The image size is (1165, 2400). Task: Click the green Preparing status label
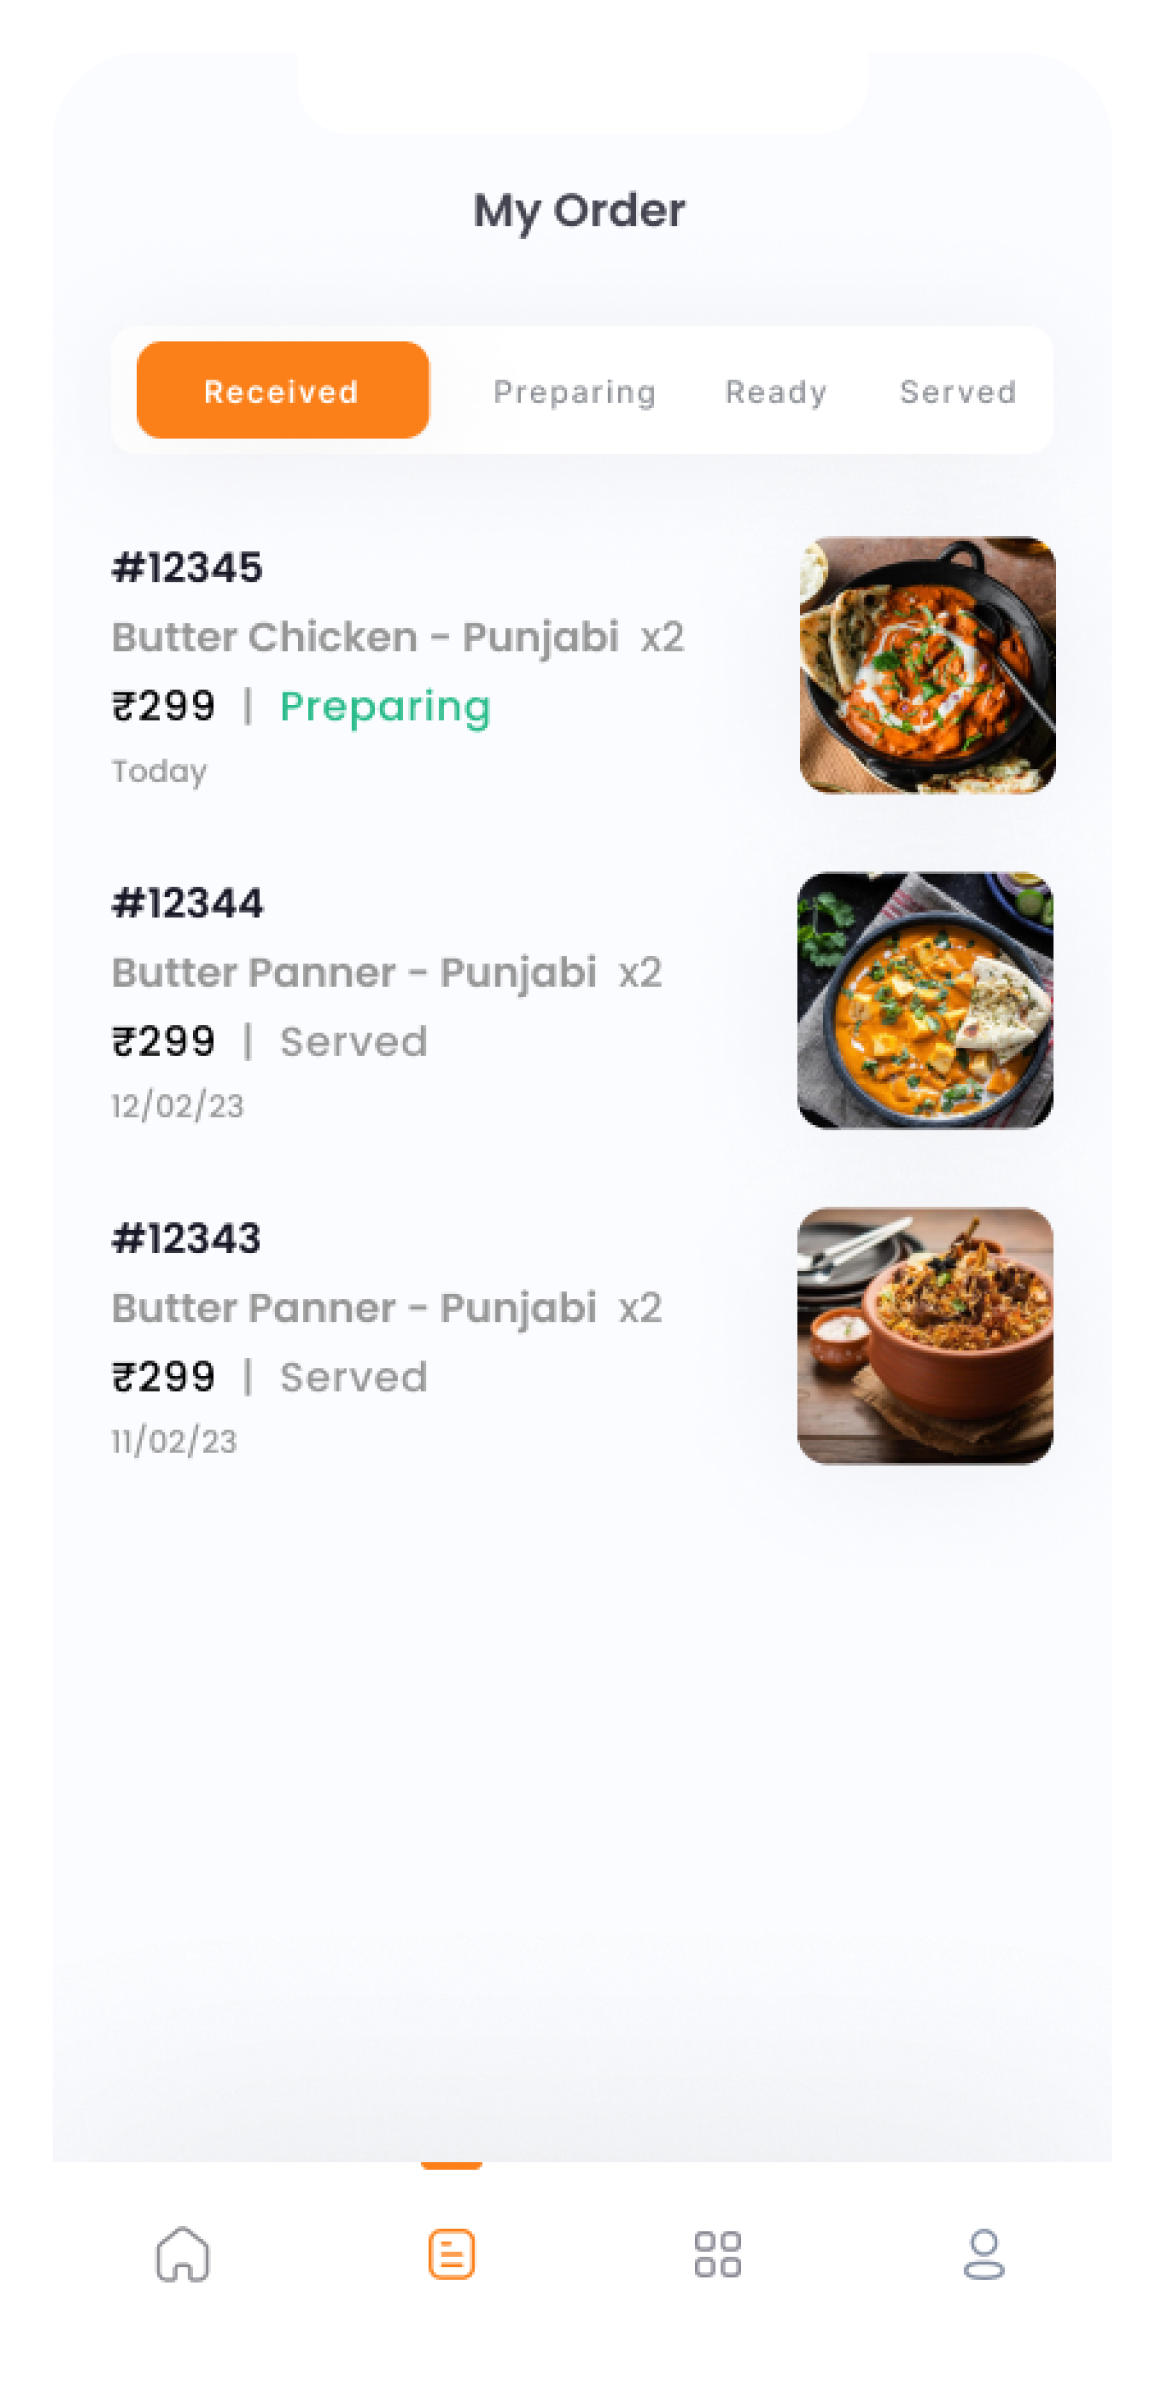(385, 708)
